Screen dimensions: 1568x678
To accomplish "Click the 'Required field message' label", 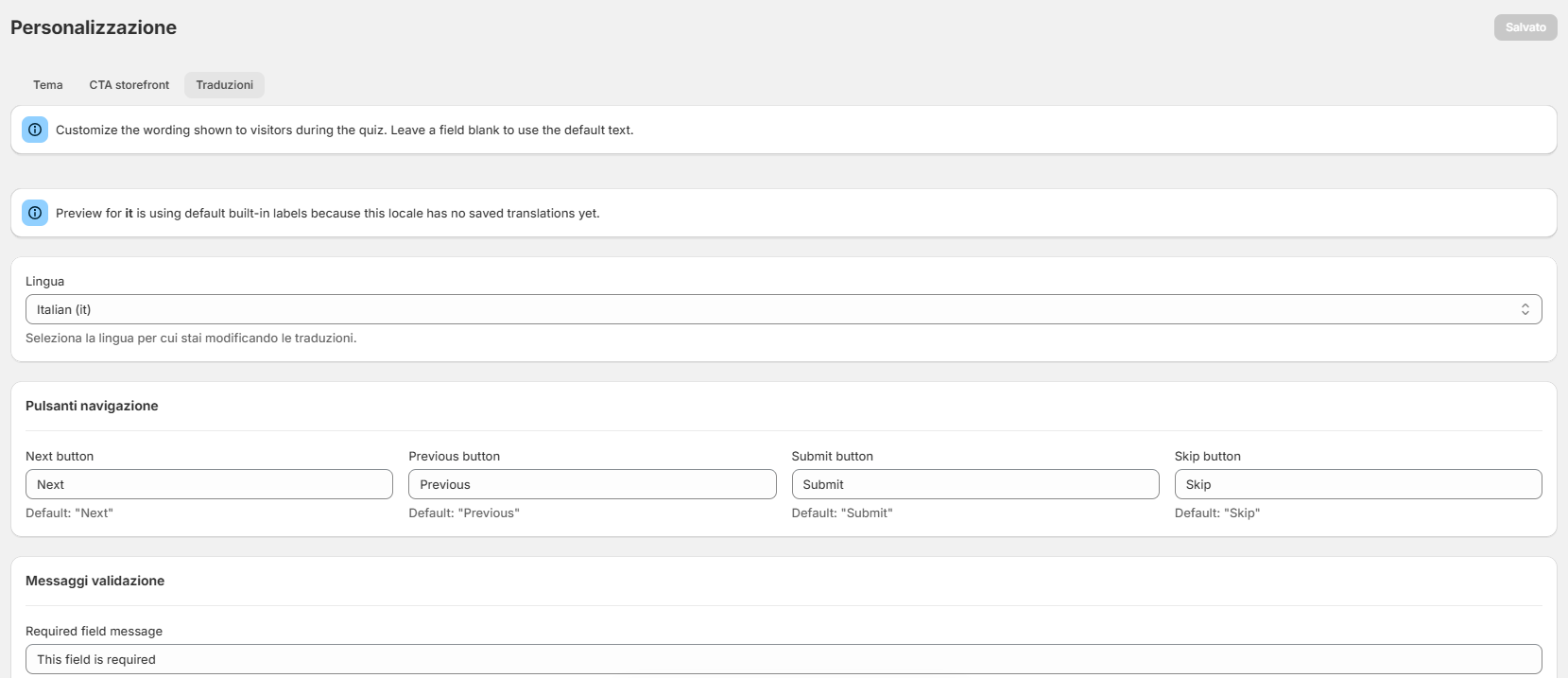I will (x=94, y=632).
